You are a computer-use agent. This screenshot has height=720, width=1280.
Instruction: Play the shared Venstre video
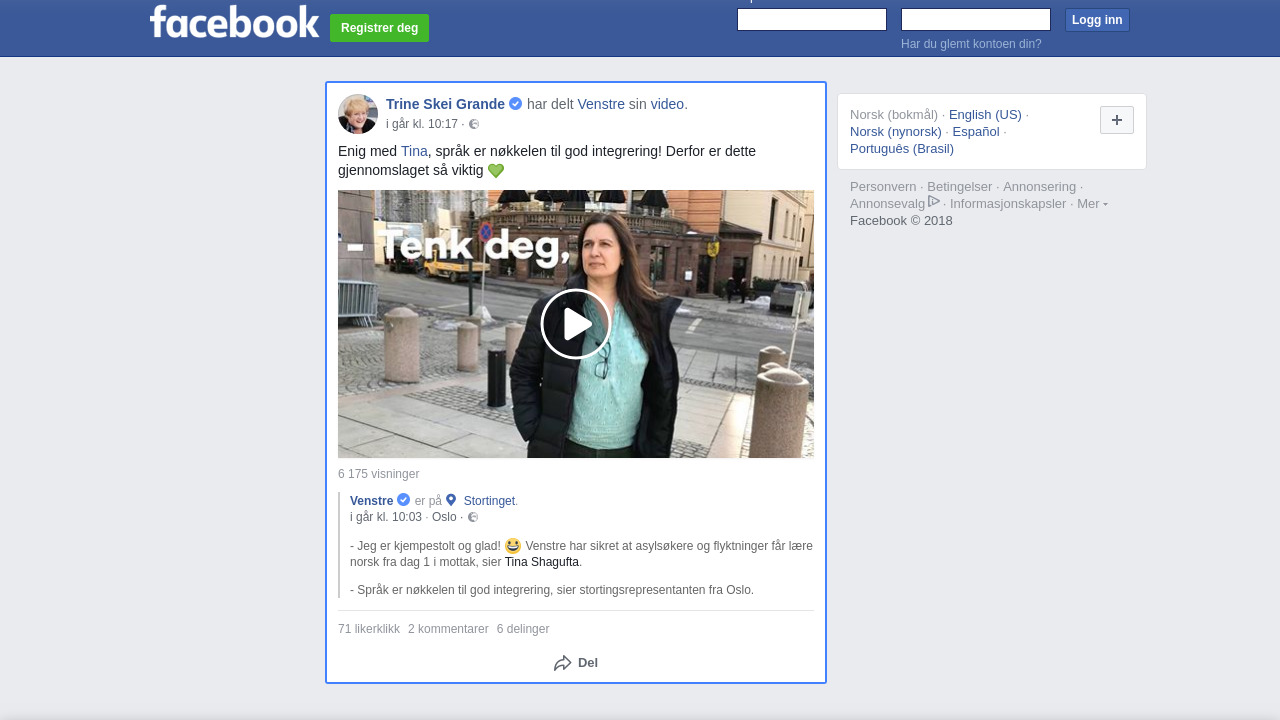point(576,324)
